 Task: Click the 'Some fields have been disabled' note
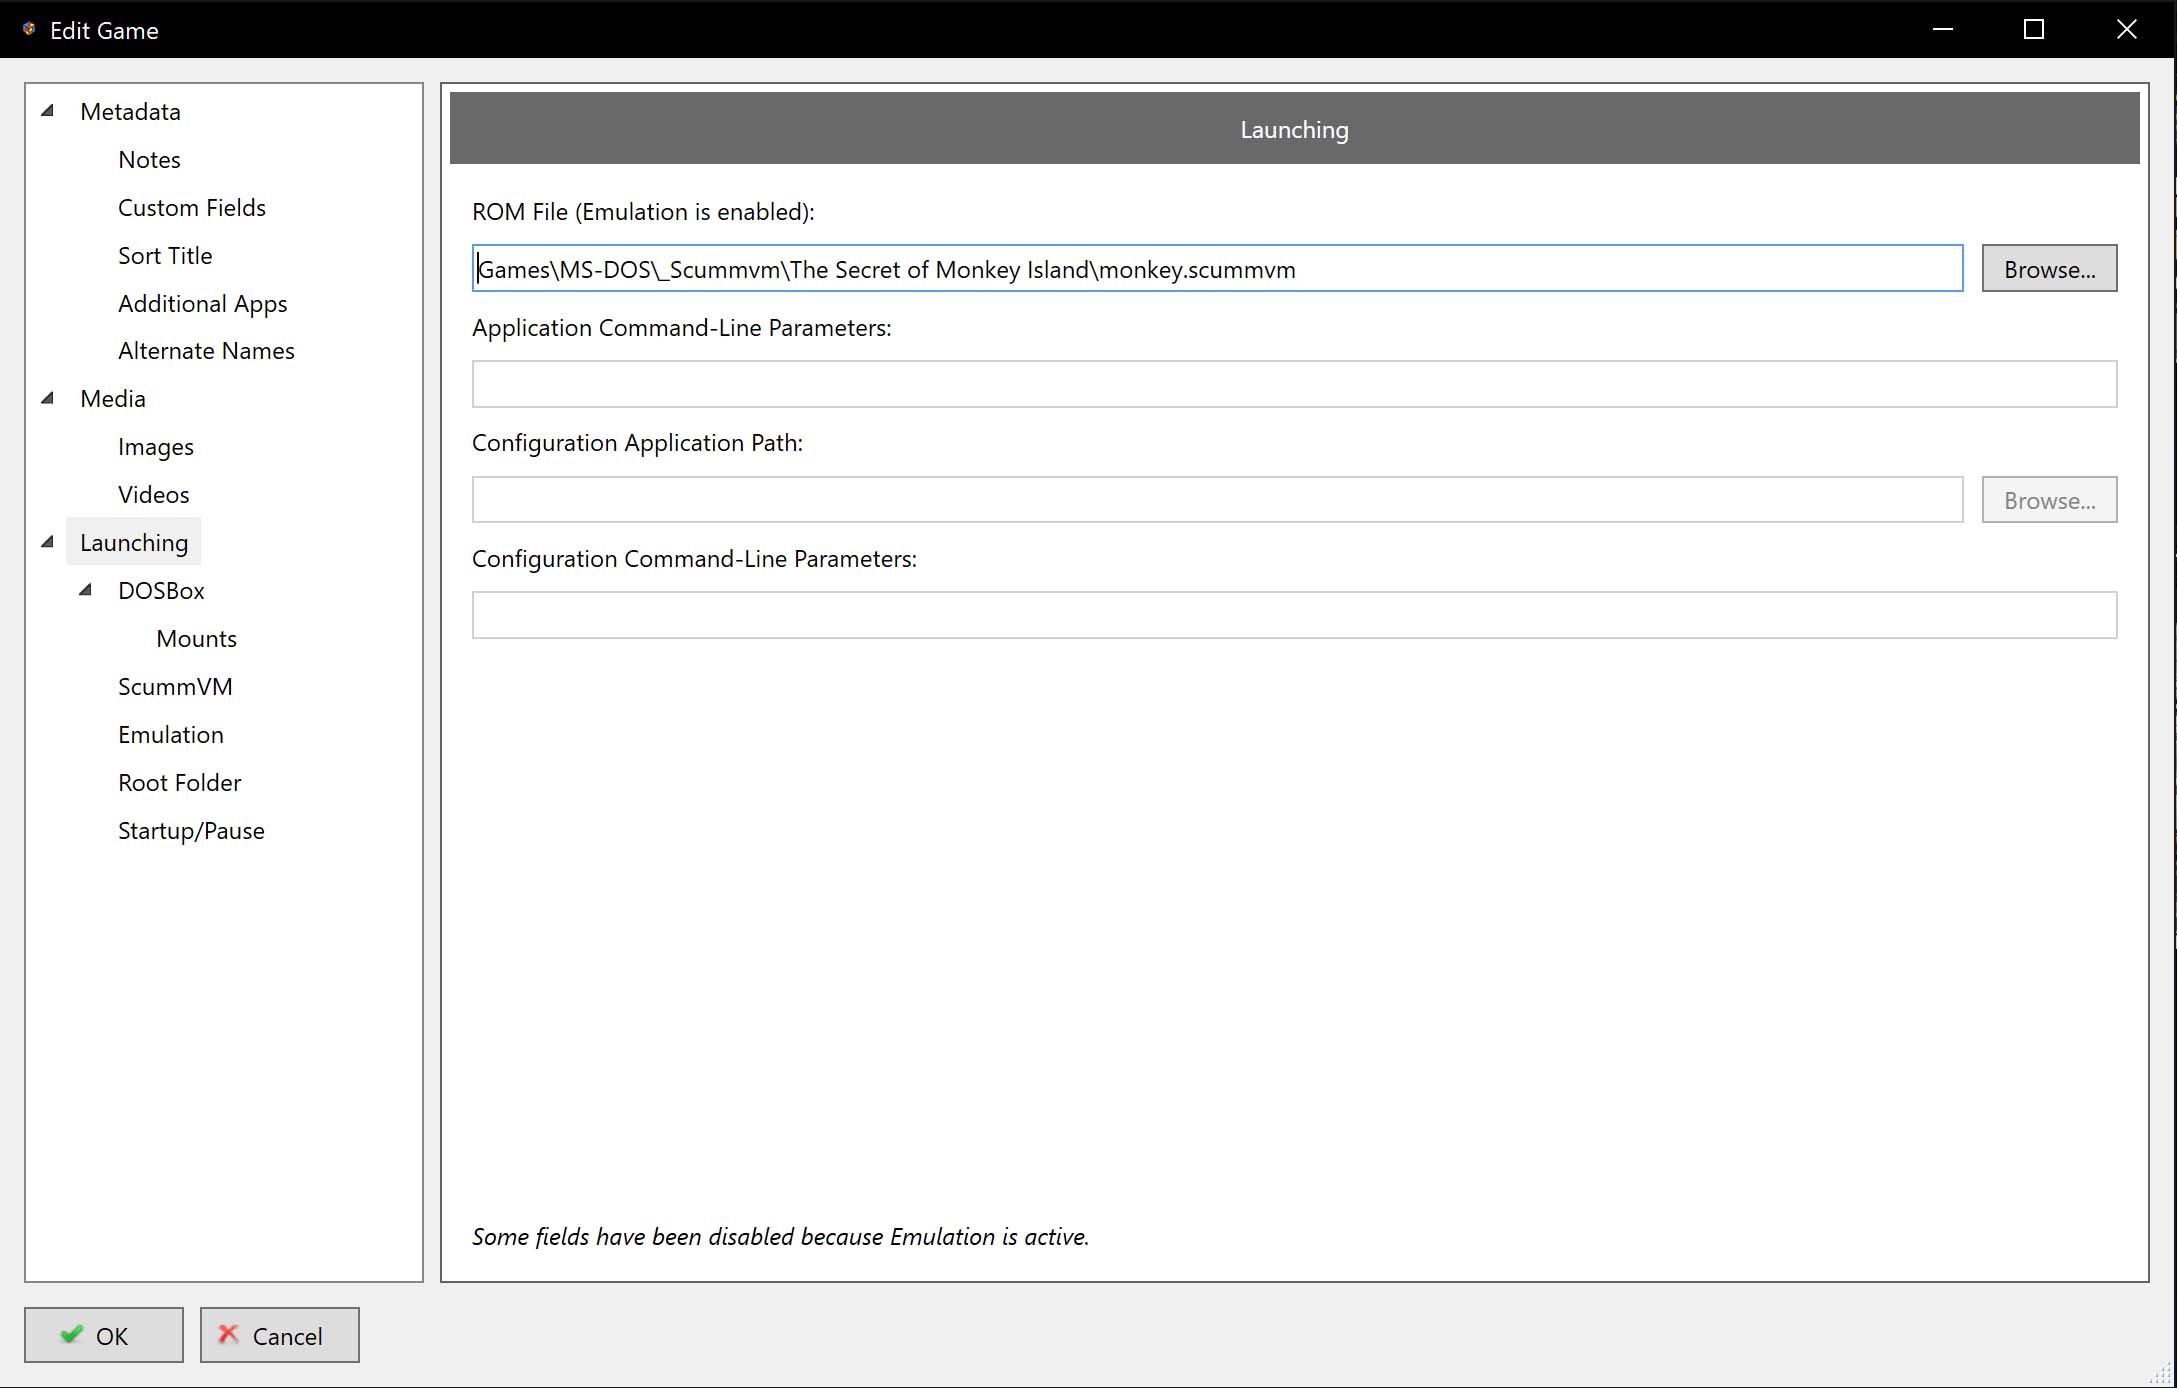pyautogui.click(x=780, y=1237)
